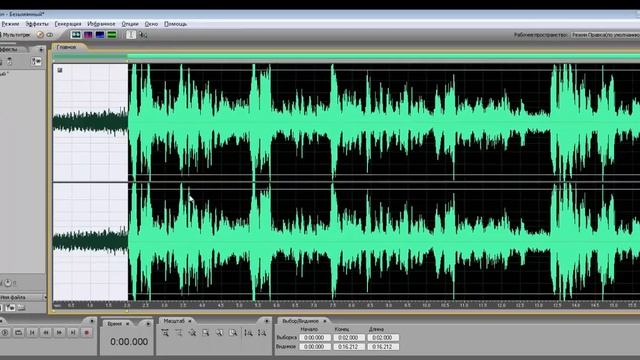Click the circular play button
The width and height of the screenshot is (640, 360).
5,333
